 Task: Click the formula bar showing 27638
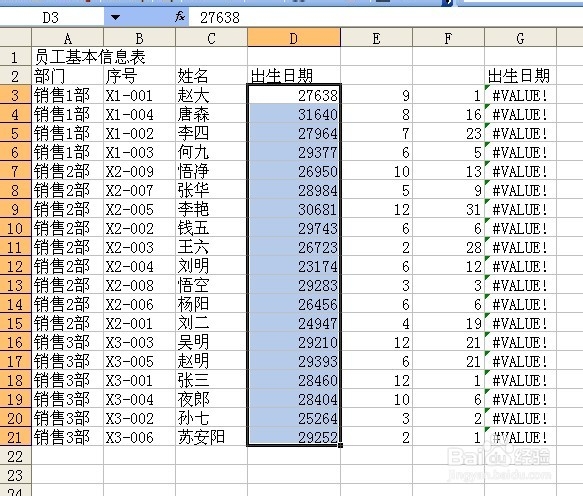[385, 17]
